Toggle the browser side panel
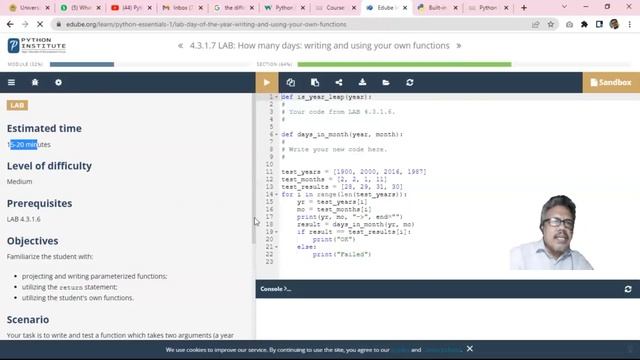The height and width of the screenshot is (360, 640). pos(599,24)
